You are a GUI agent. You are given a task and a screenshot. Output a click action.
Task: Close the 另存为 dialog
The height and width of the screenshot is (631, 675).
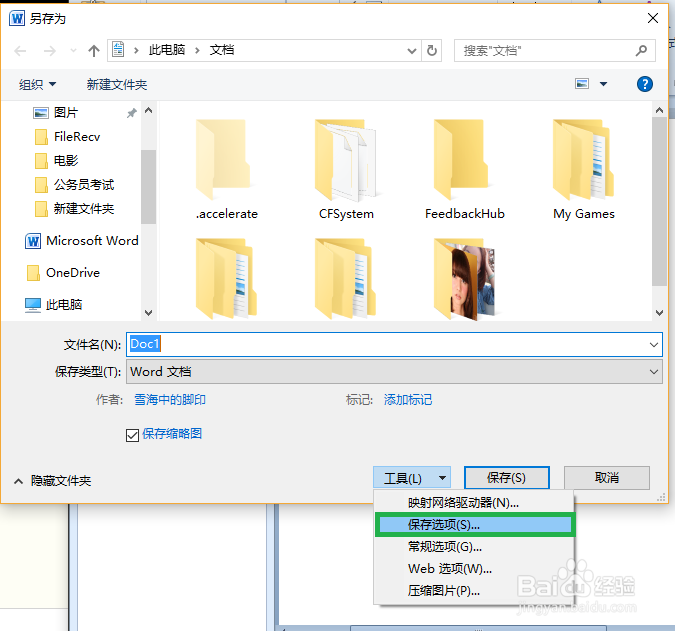pyautogui.click(x=653, y=18)
